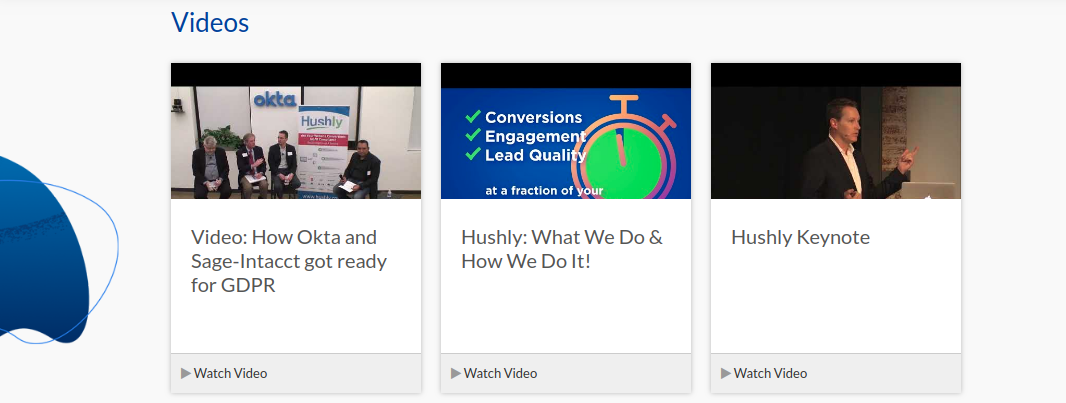Screen dimensions: 1066x403
Task: Click play triangle icon on Hushly Keynote card
Action: coord(725,373)
